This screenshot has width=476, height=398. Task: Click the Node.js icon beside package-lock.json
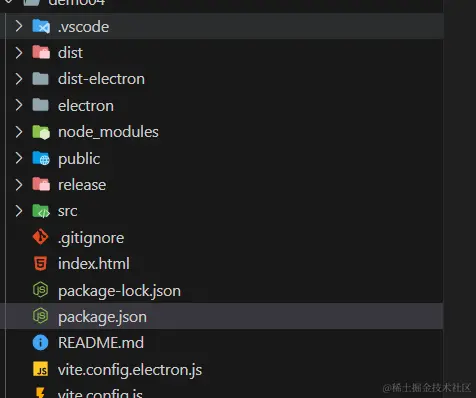[41, 290]
